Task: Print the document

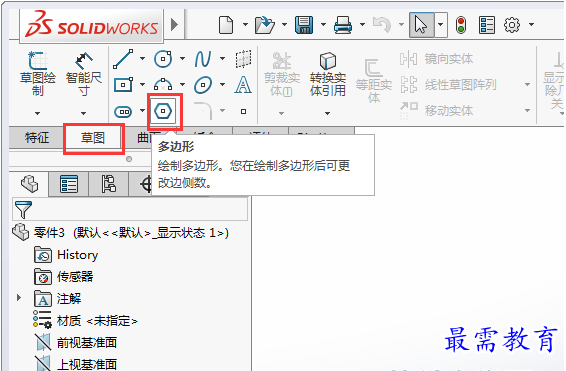Action: point(343,25)
